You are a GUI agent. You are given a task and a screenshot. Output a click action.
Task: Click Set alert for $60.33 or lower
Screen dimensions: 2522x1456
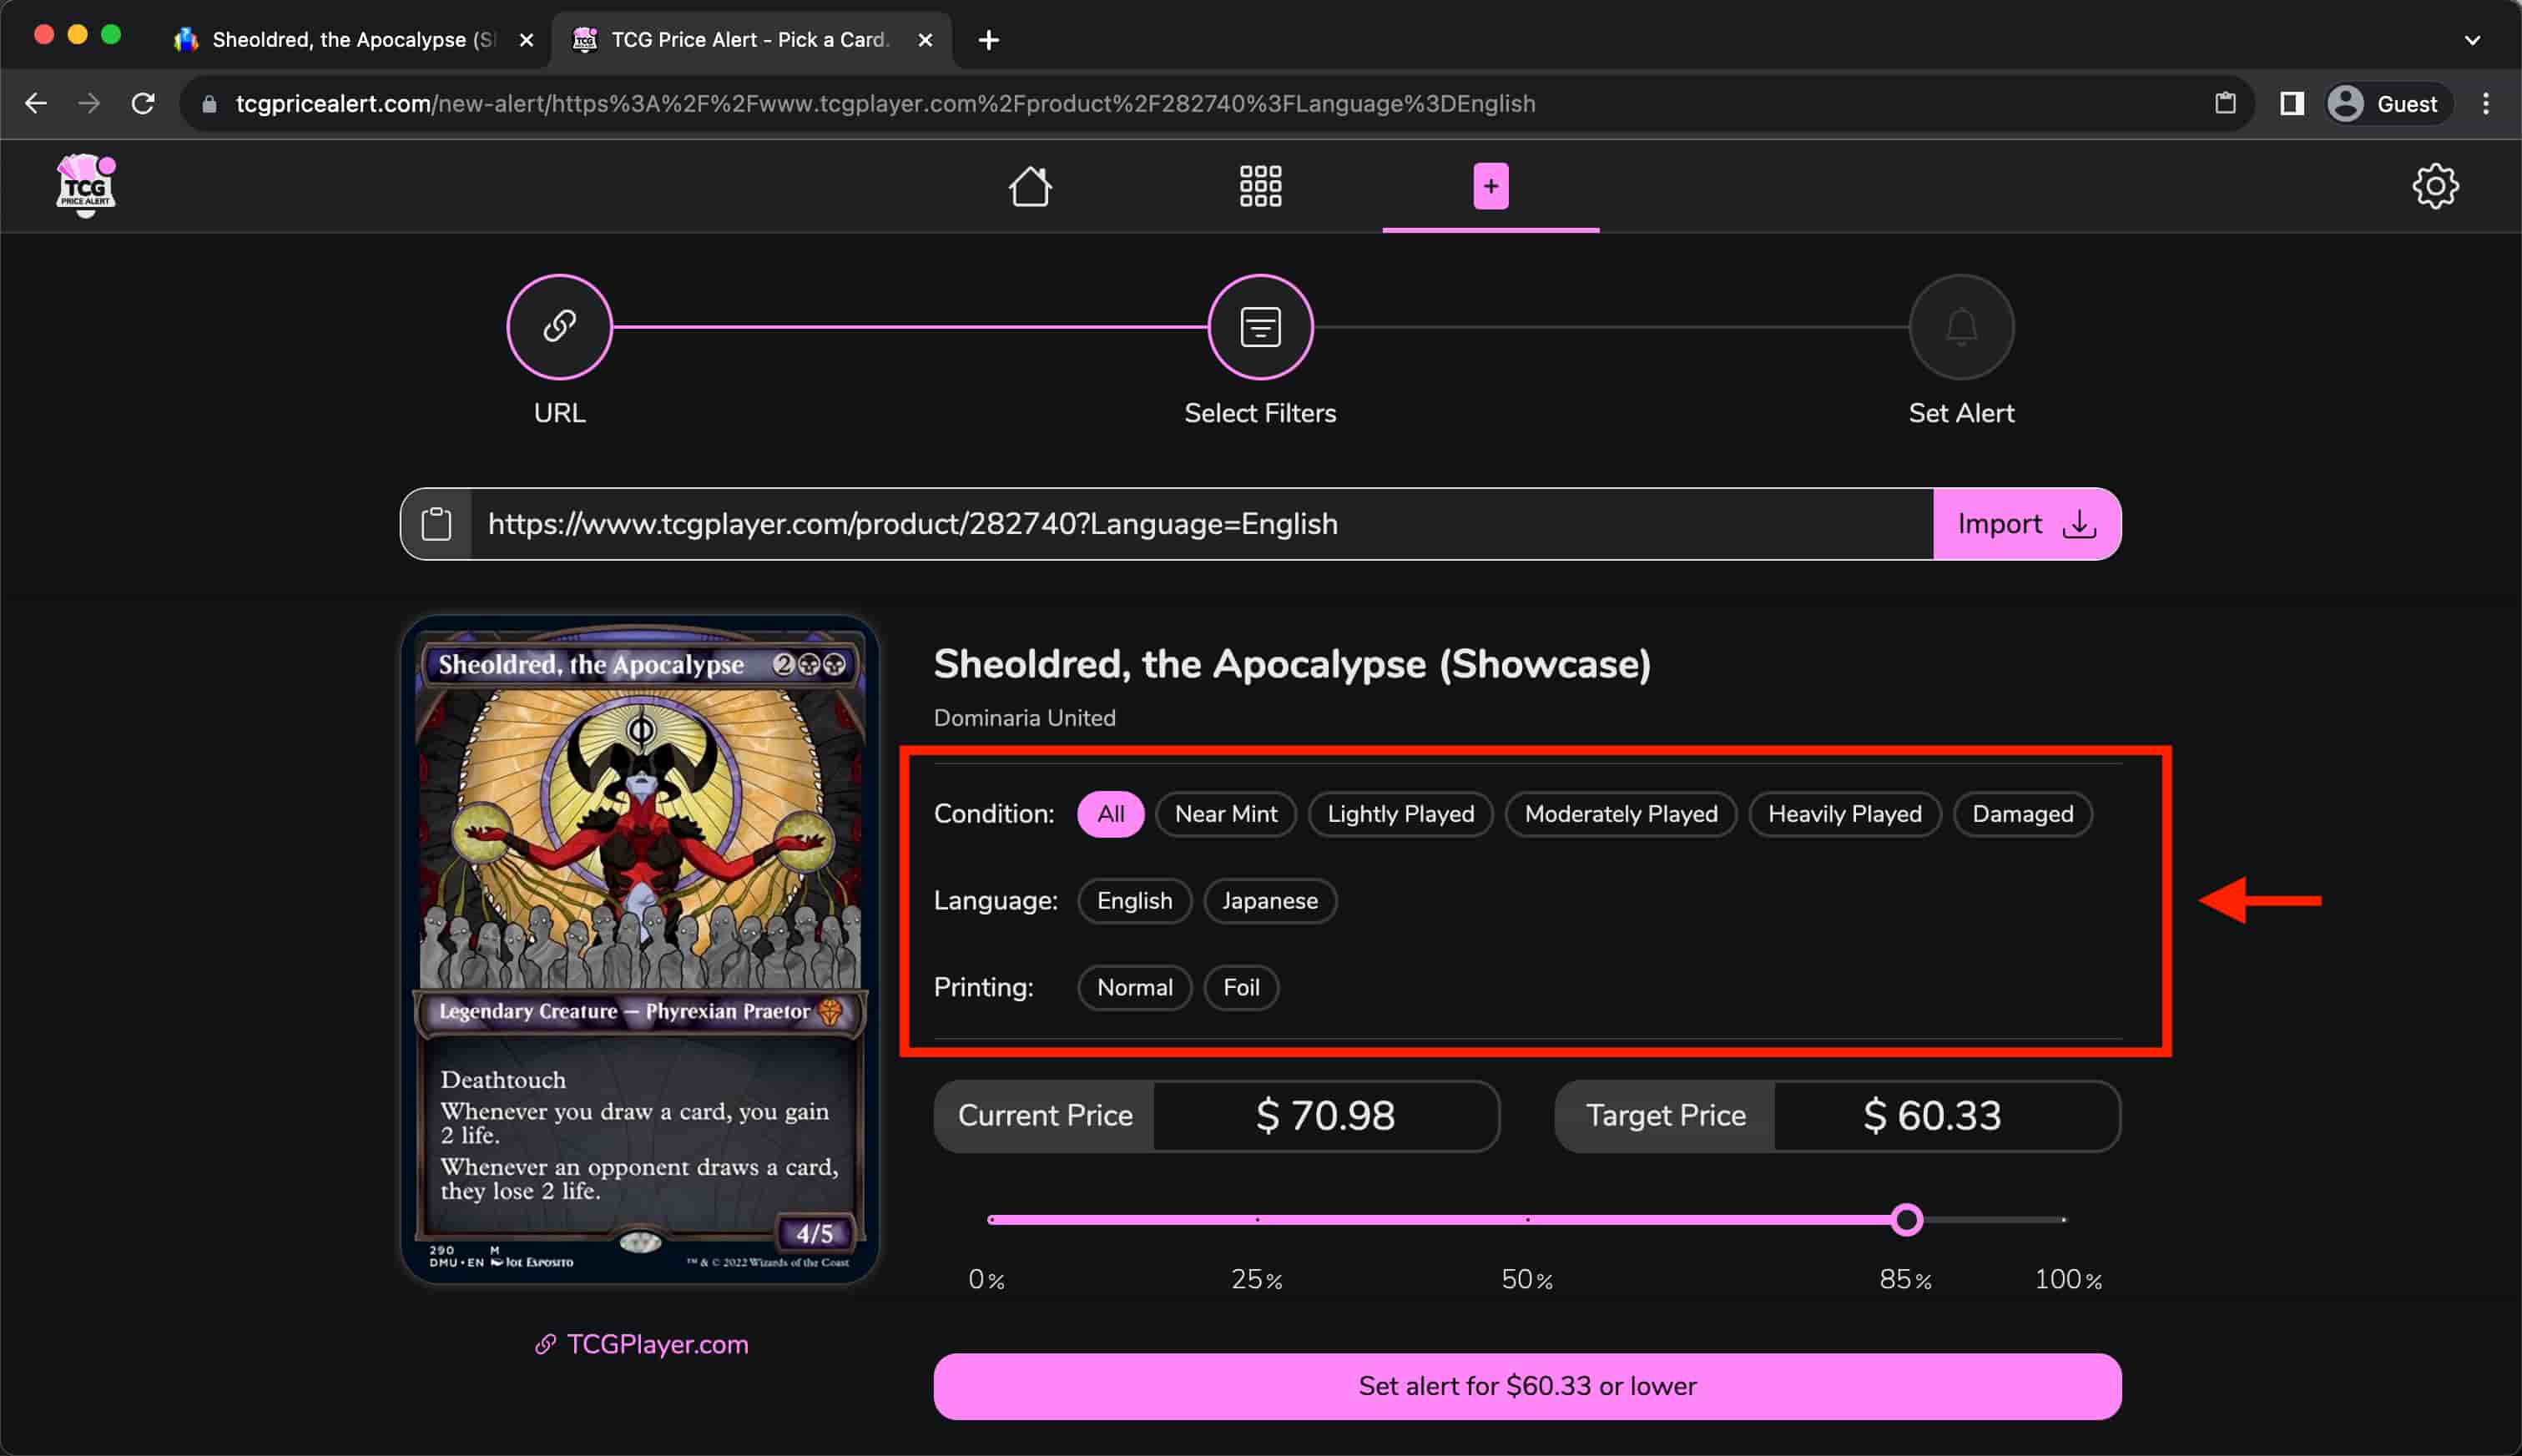pyautogui.click(x=1527, y=1386)
